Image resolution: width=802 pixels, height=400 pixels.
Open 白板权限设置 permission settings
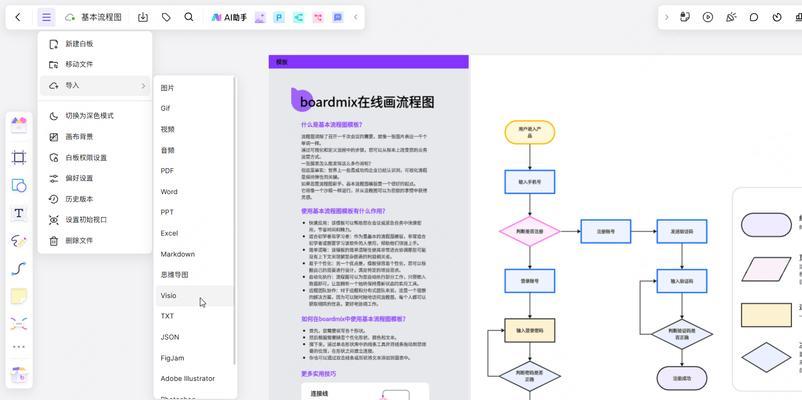click(95, 158)
